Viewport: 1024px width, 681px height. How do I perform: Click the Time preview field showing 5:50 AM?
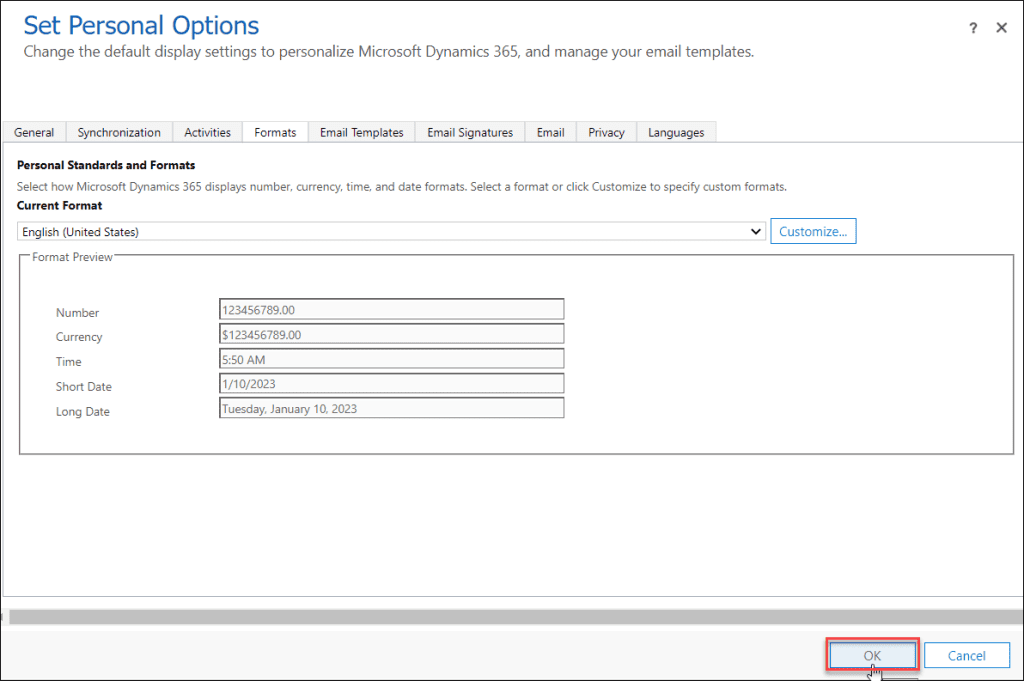(x=391, y=359)
